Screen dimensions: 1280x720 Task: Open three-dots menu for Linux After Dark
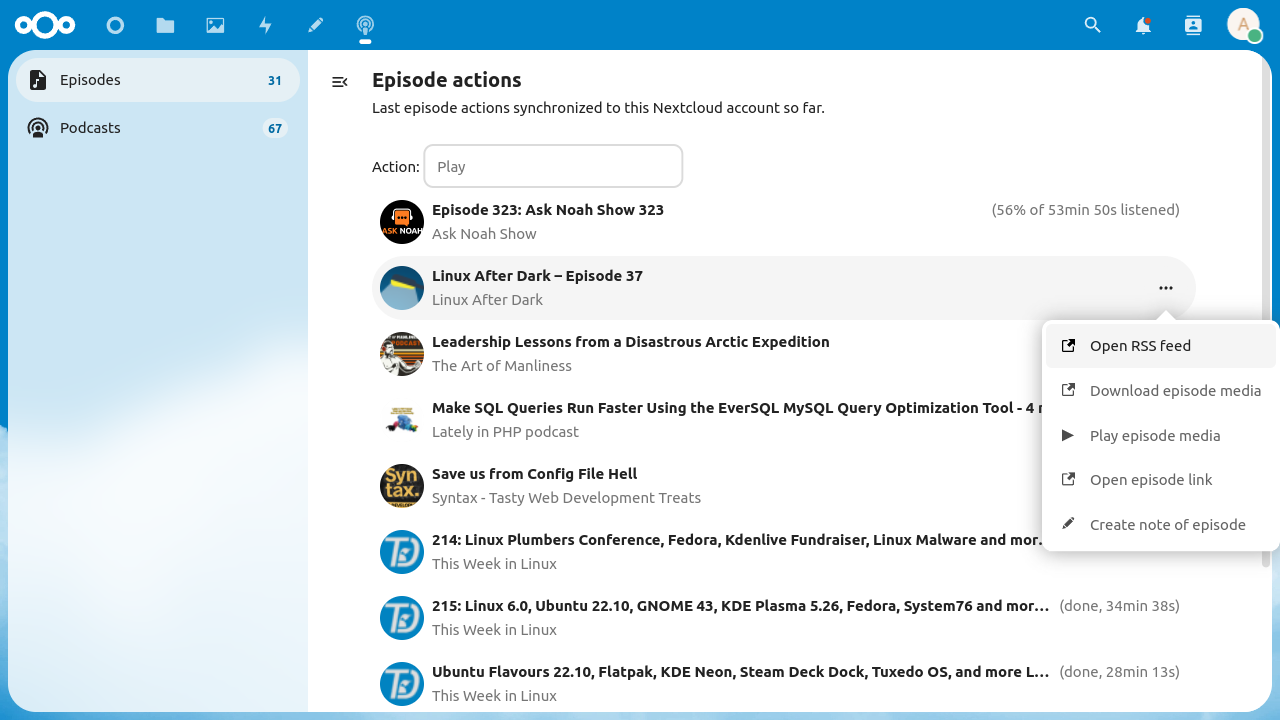click(x=1166, y=288)
